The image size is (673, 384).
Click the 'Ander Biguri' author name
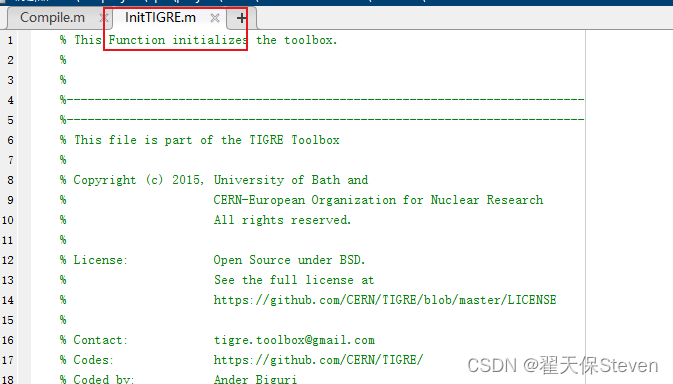point(255,379)
